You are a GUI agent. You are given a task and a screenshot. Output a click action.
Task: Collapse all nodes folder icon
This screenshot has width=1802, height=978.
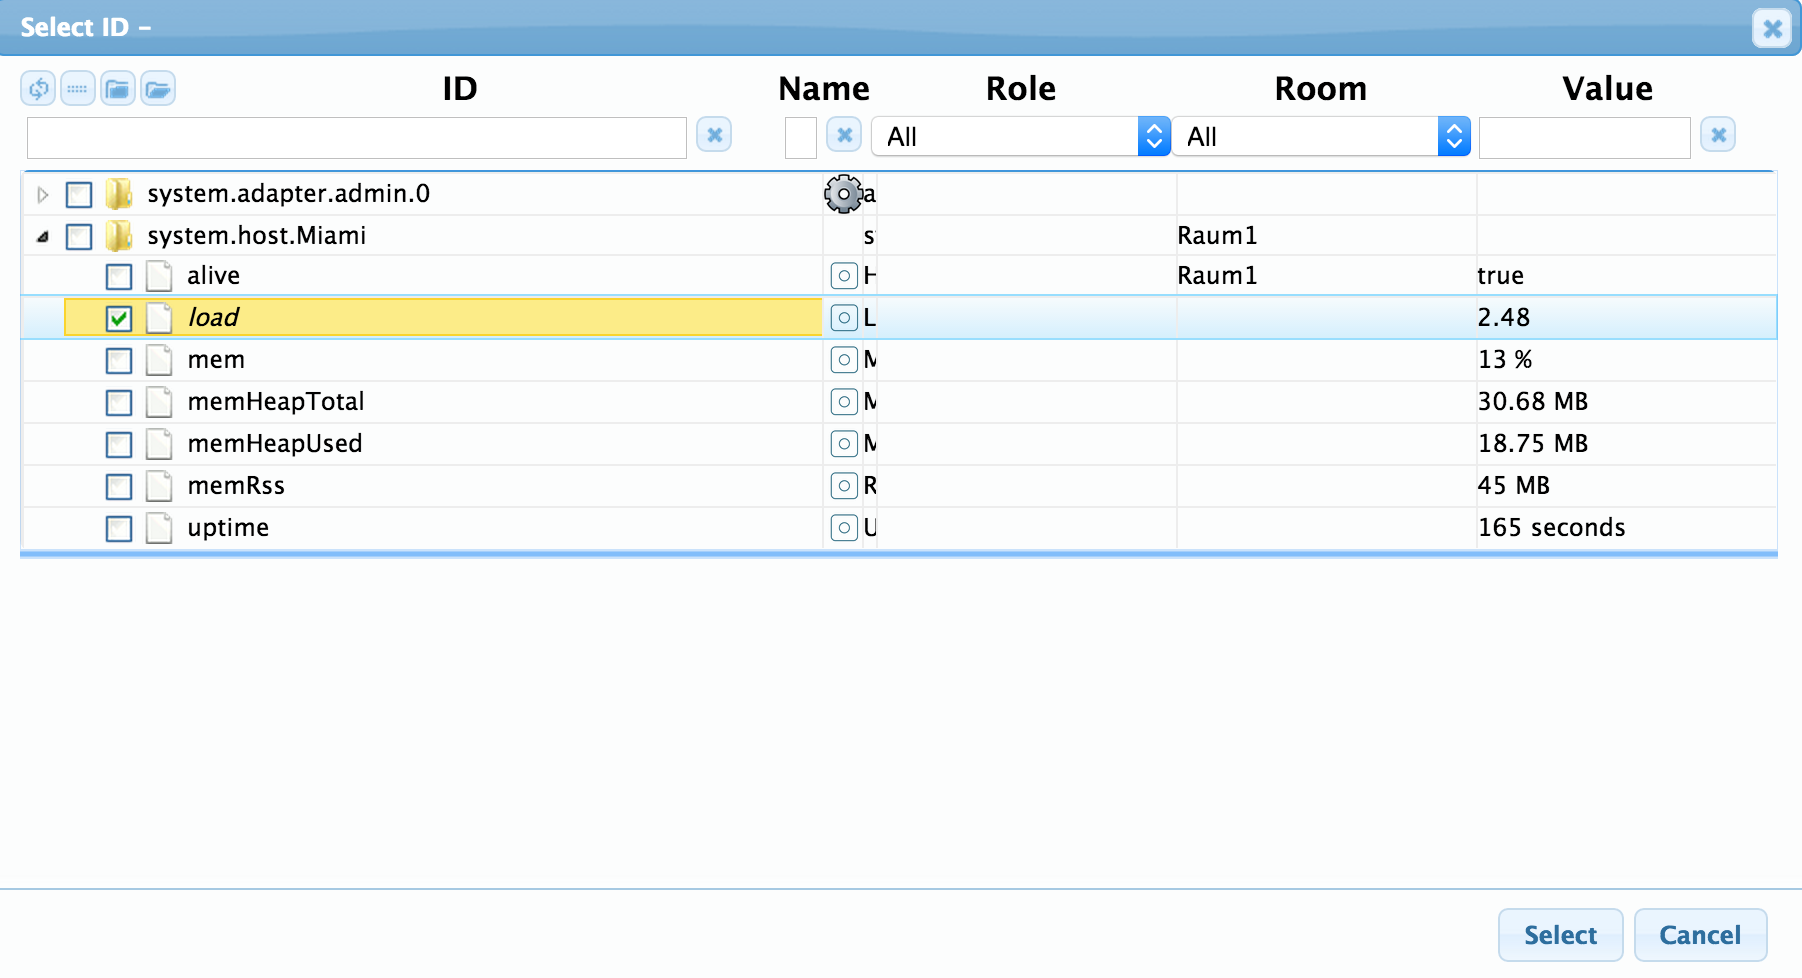pos(118,89)
